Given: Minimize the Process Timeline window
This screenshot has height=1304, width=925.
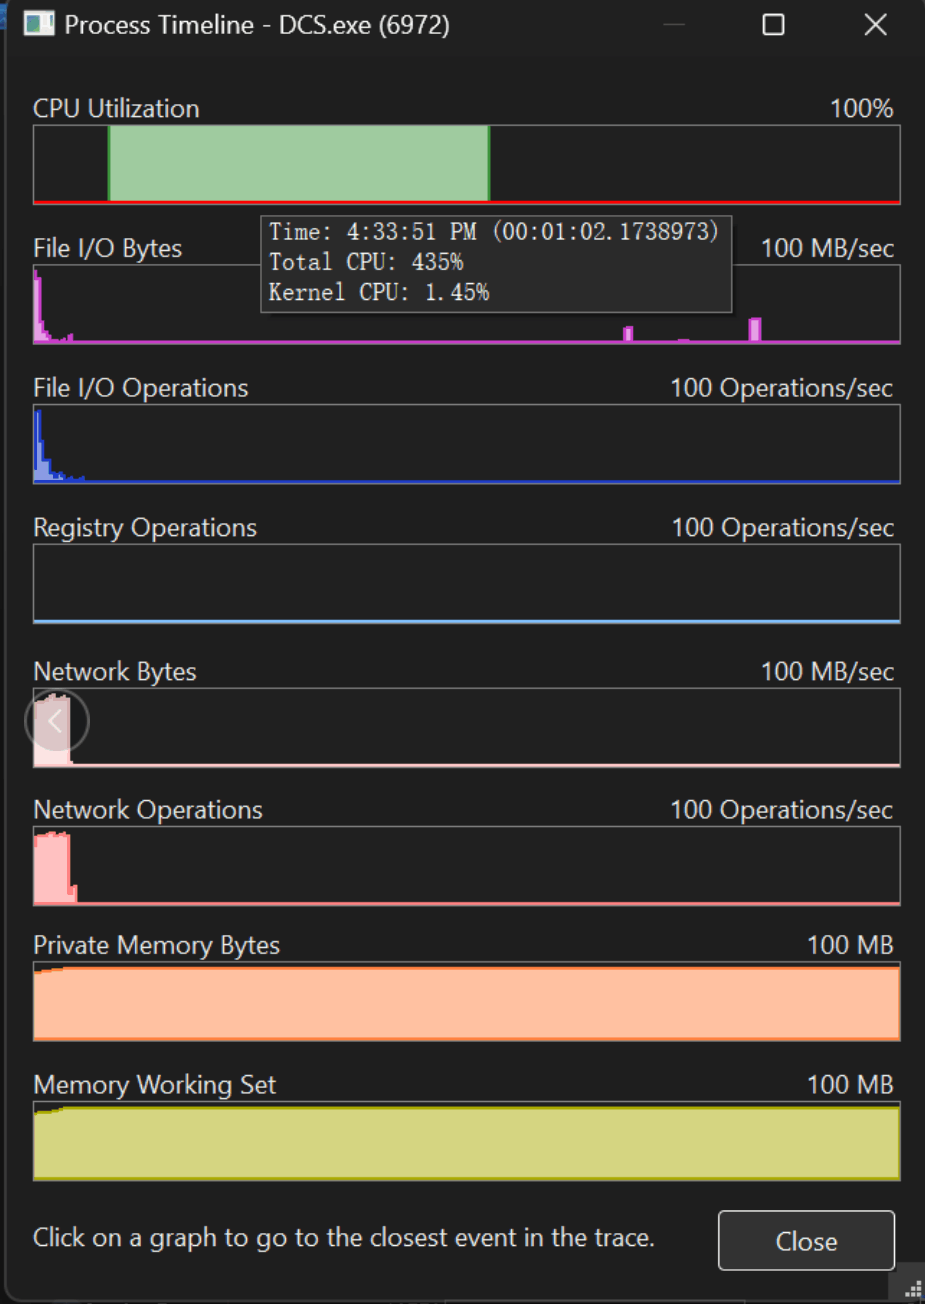Looking at the screenshot, I should point(673,25).
